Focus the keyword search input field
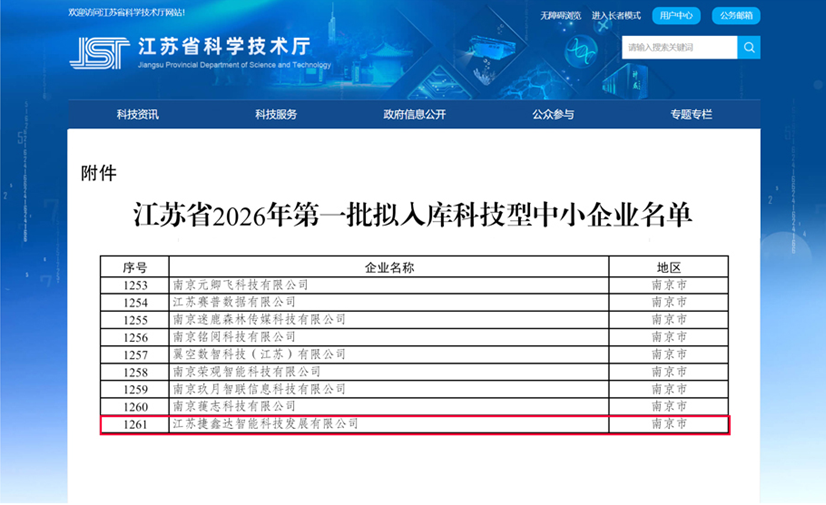826x505 pixels. 680,47
